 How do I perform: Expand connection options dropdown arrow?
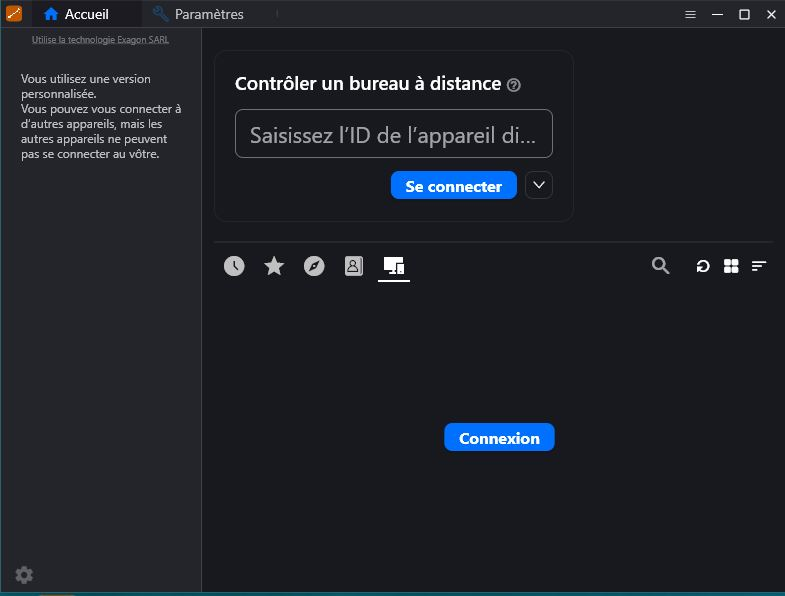(539, 185)
